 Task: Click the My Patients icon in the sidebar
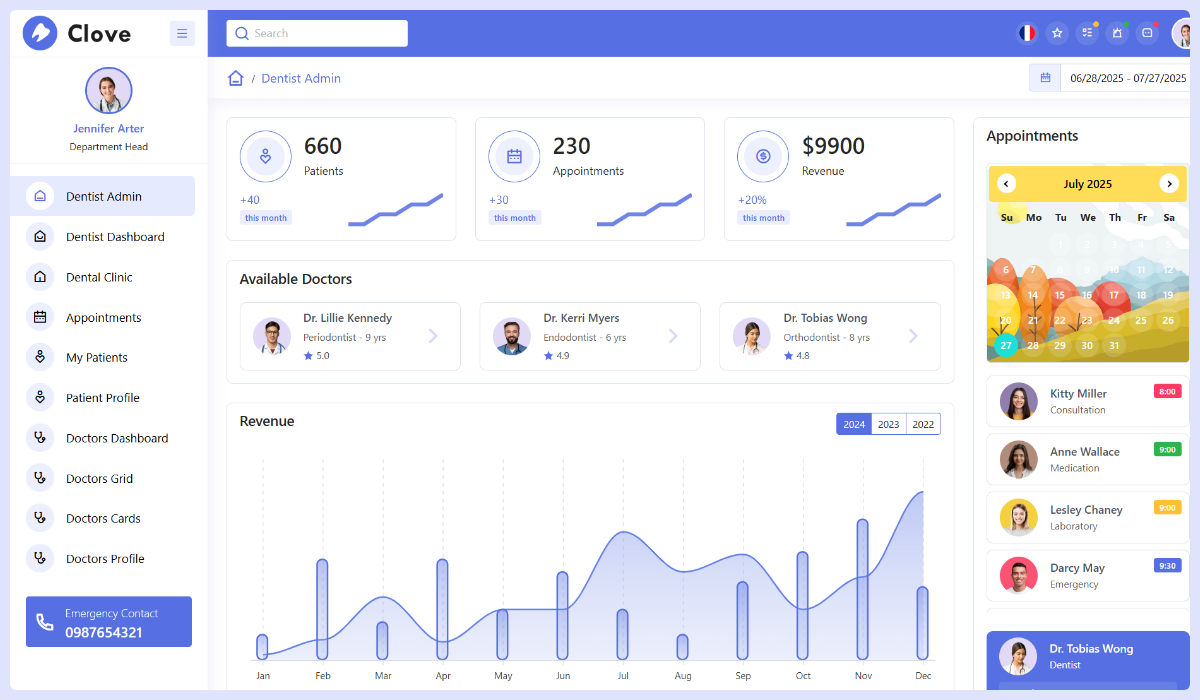39,357
